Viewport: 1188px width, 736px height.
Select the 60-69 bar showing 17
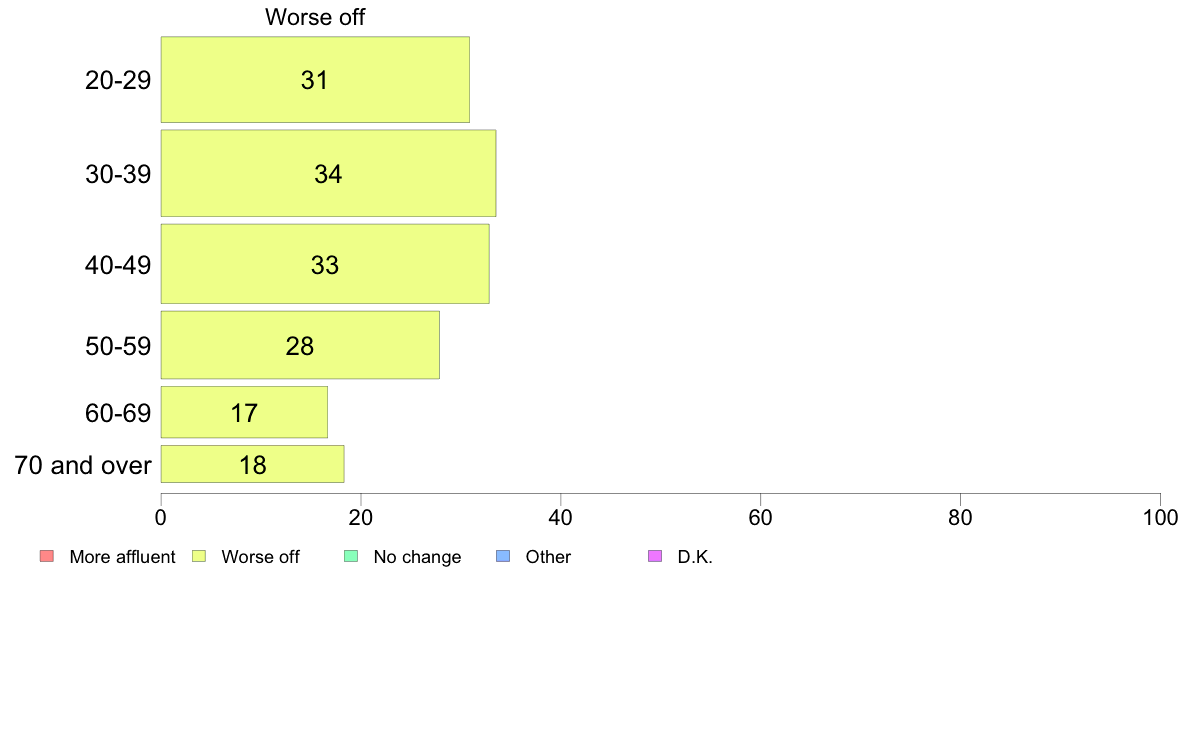[244, 412]
